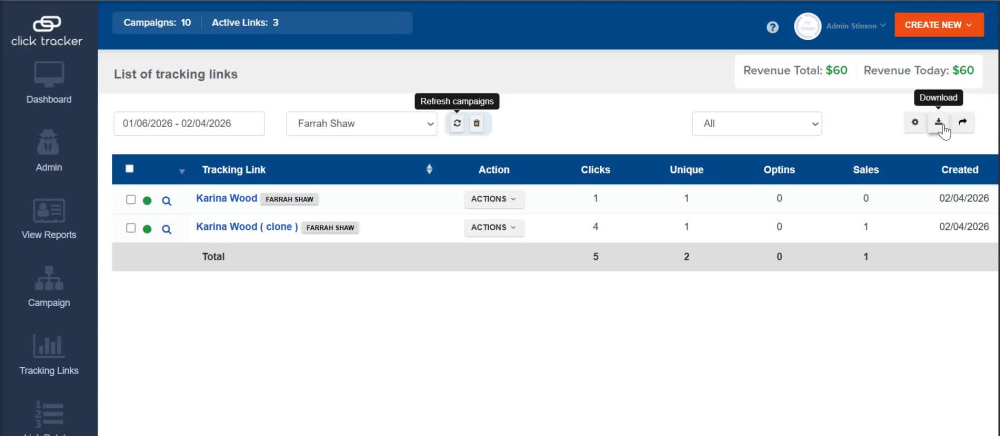1000x436 pixels.
Task: Click green status dot for Karina Wood
Action: [x=147, y=201]
